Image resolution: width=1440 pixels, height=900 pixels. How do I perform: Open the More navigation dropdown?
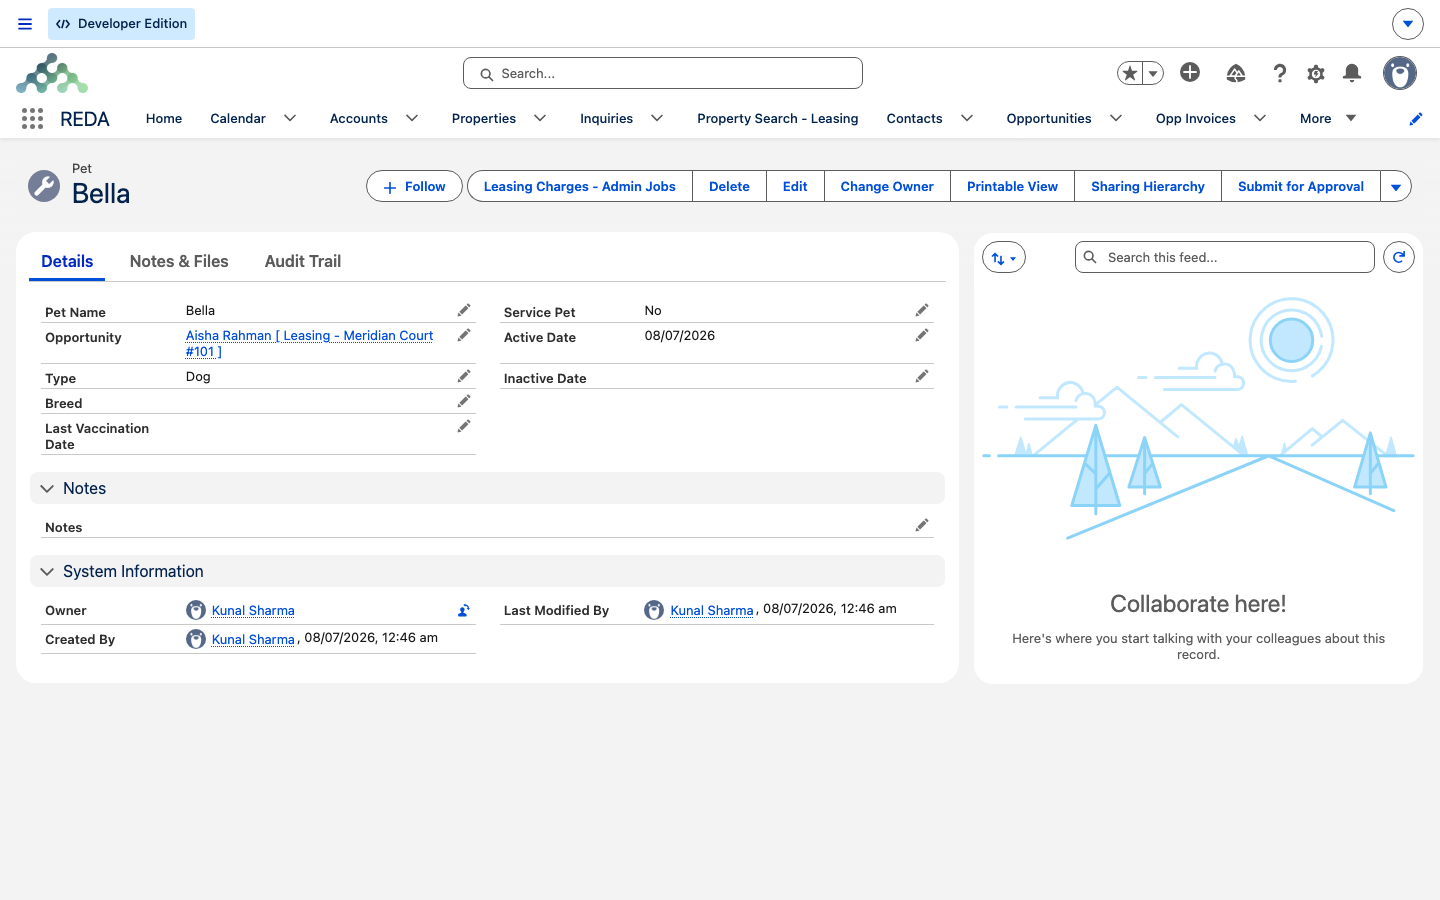click(1328, 118)
